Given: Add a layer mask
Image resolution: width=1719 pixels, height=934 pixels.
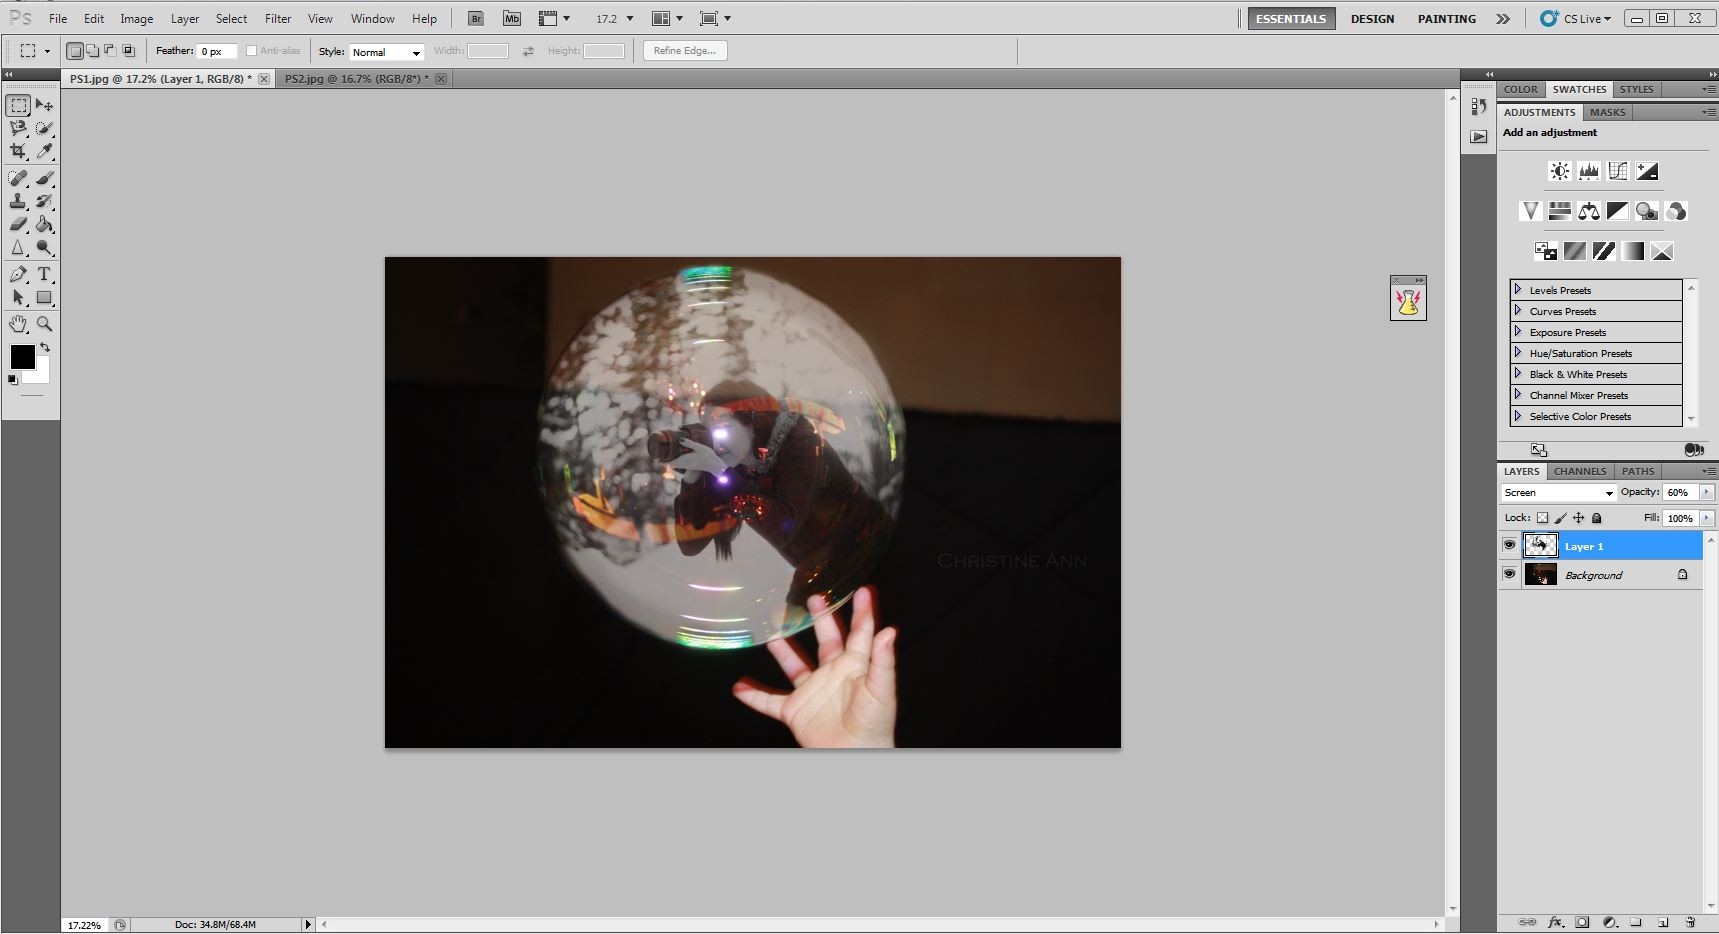Looking at the screenshot, I should (1582, 922).
